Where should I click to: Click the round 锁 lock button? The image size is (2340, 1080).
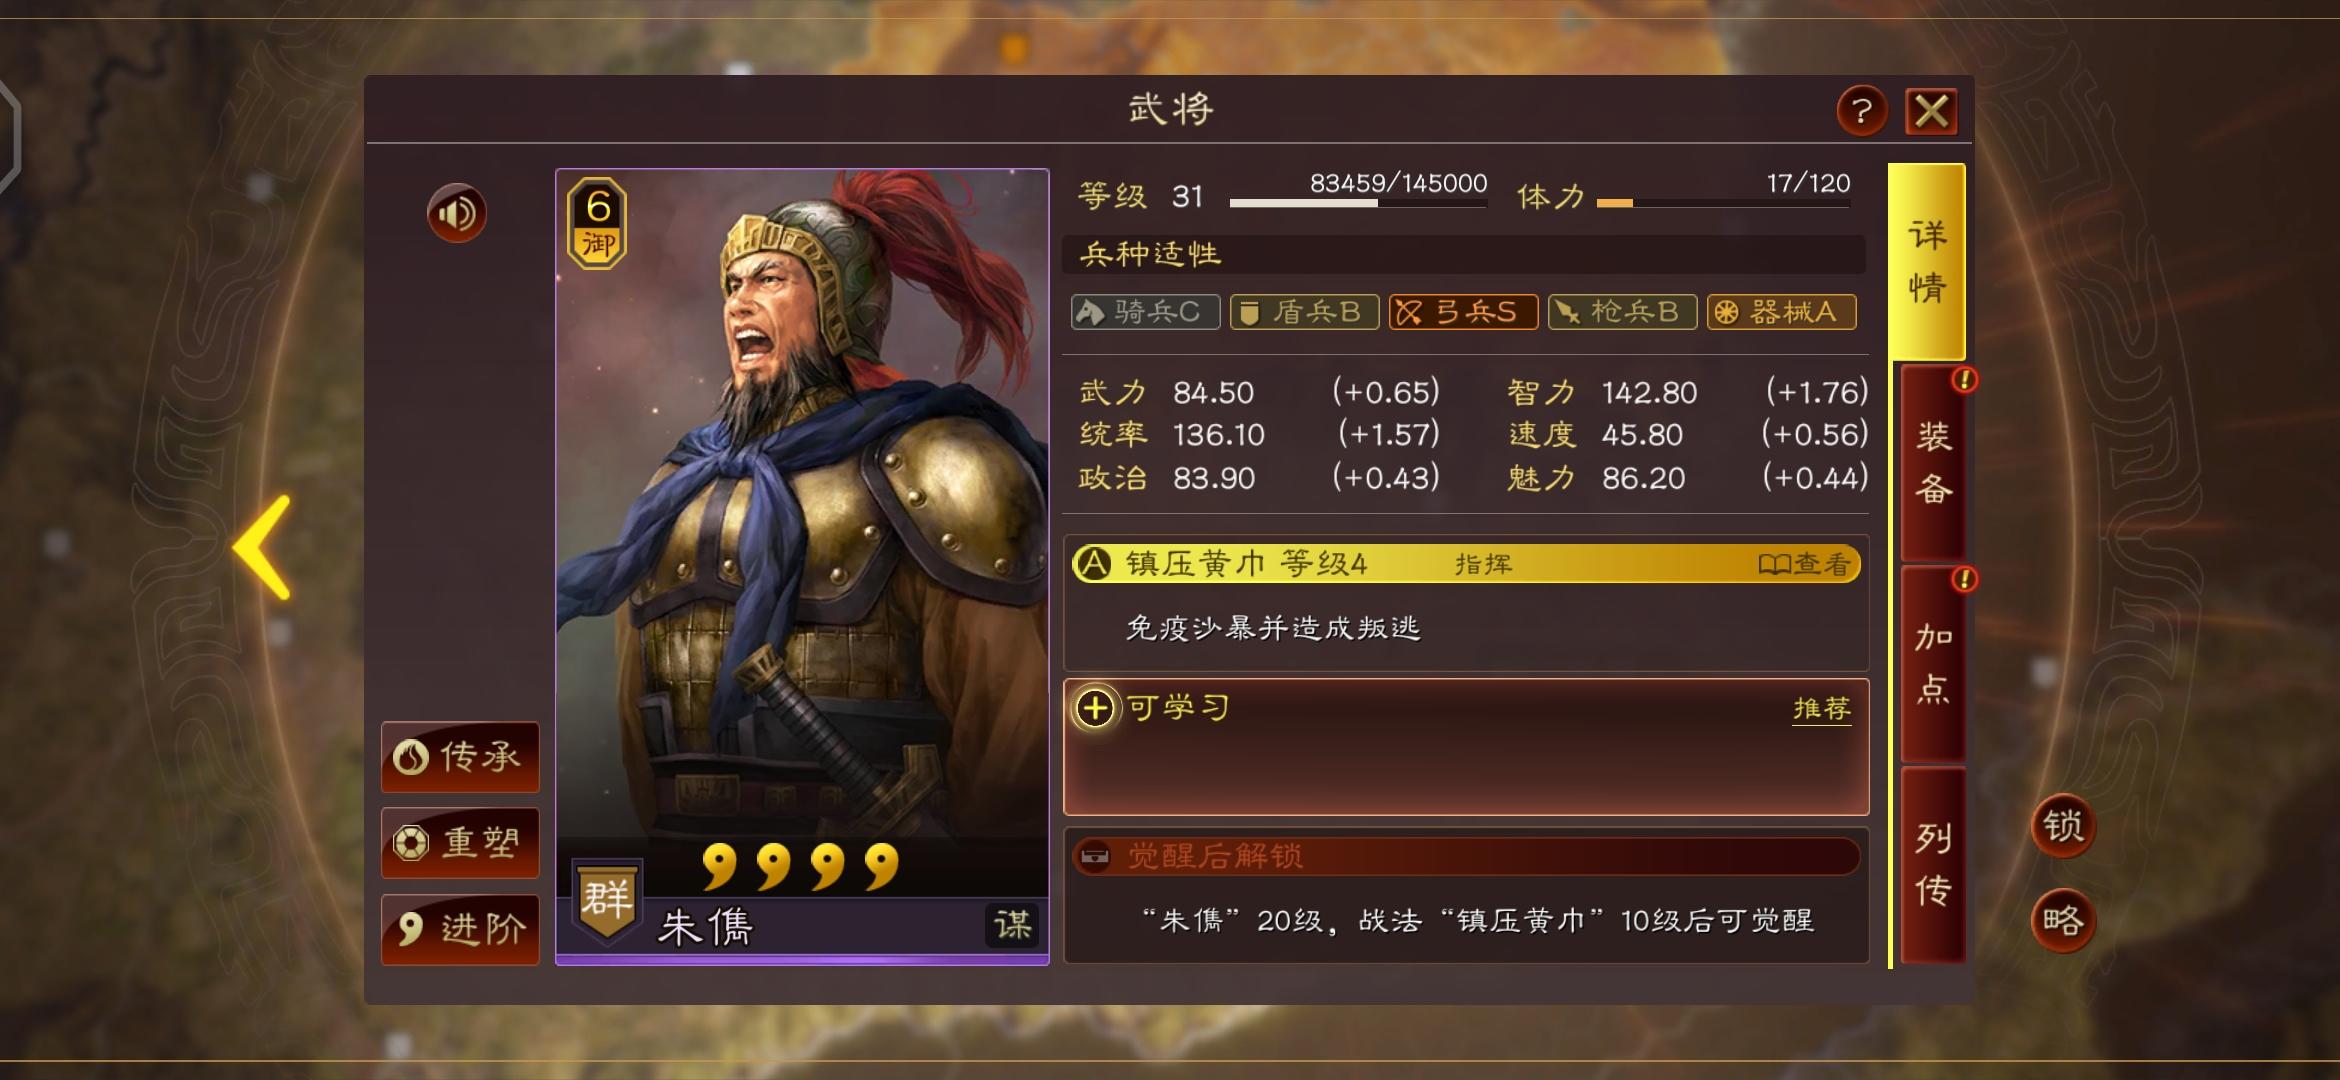point(2063,826)
